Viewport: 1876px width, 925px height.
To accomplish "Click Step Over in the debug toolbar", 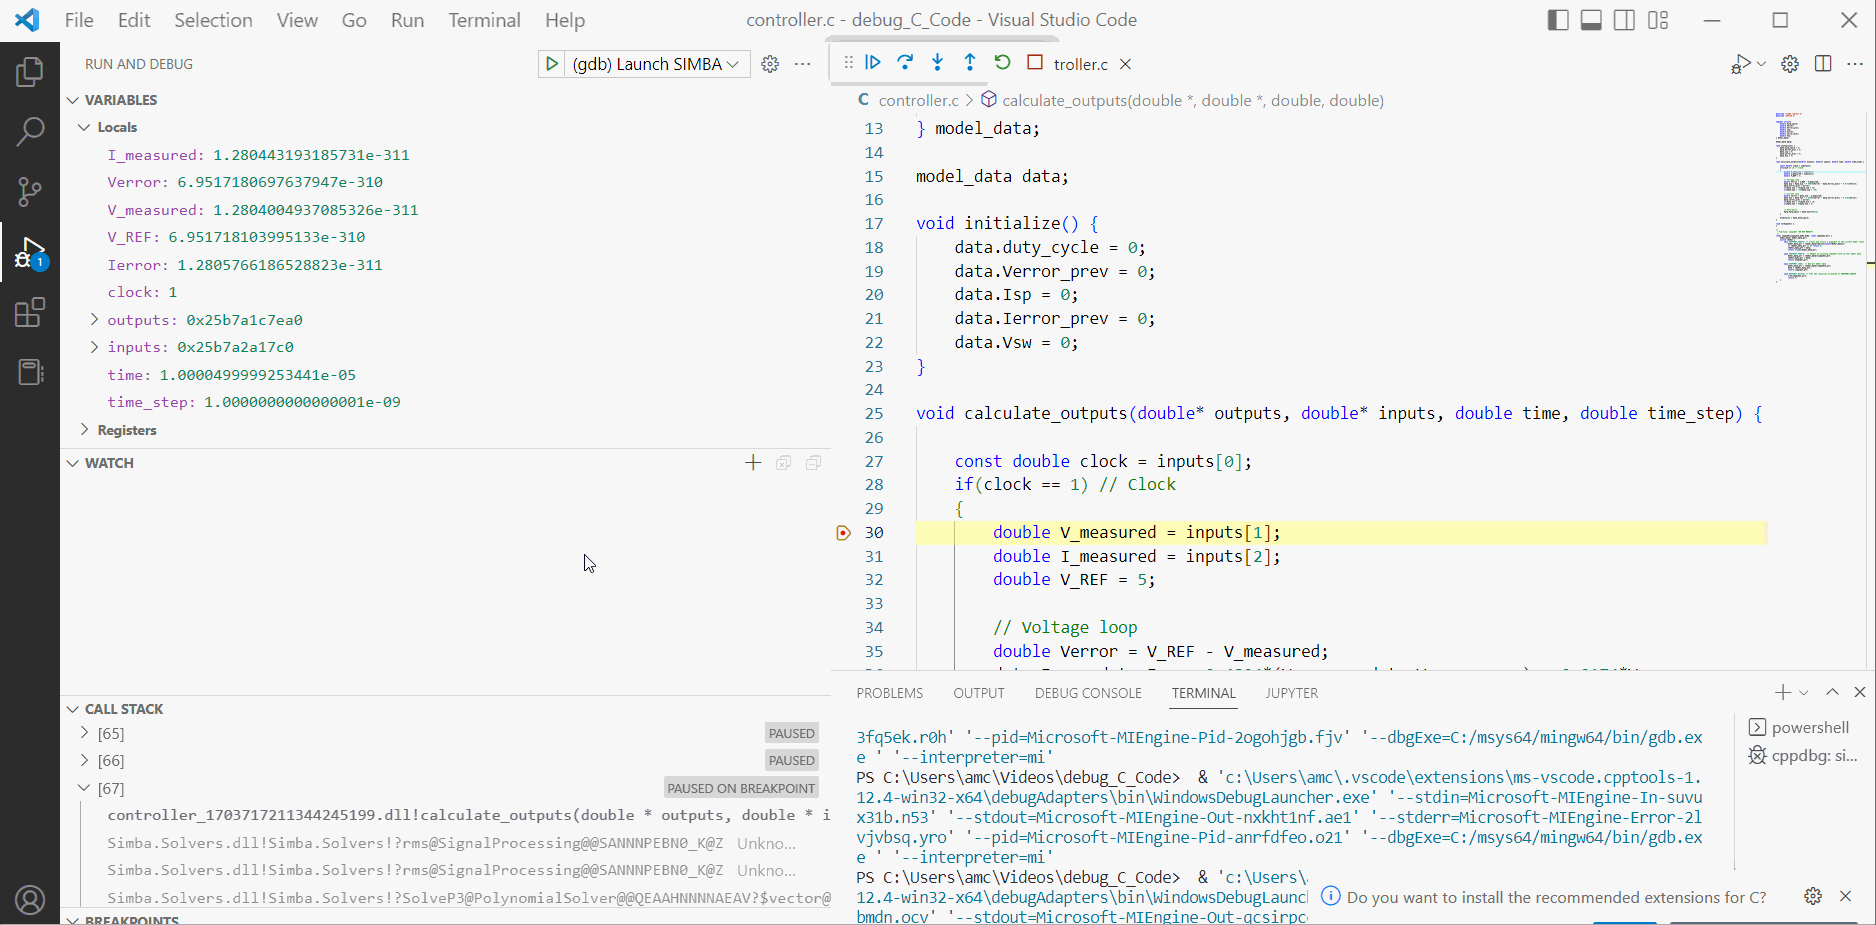I will (x=905, y=63).
